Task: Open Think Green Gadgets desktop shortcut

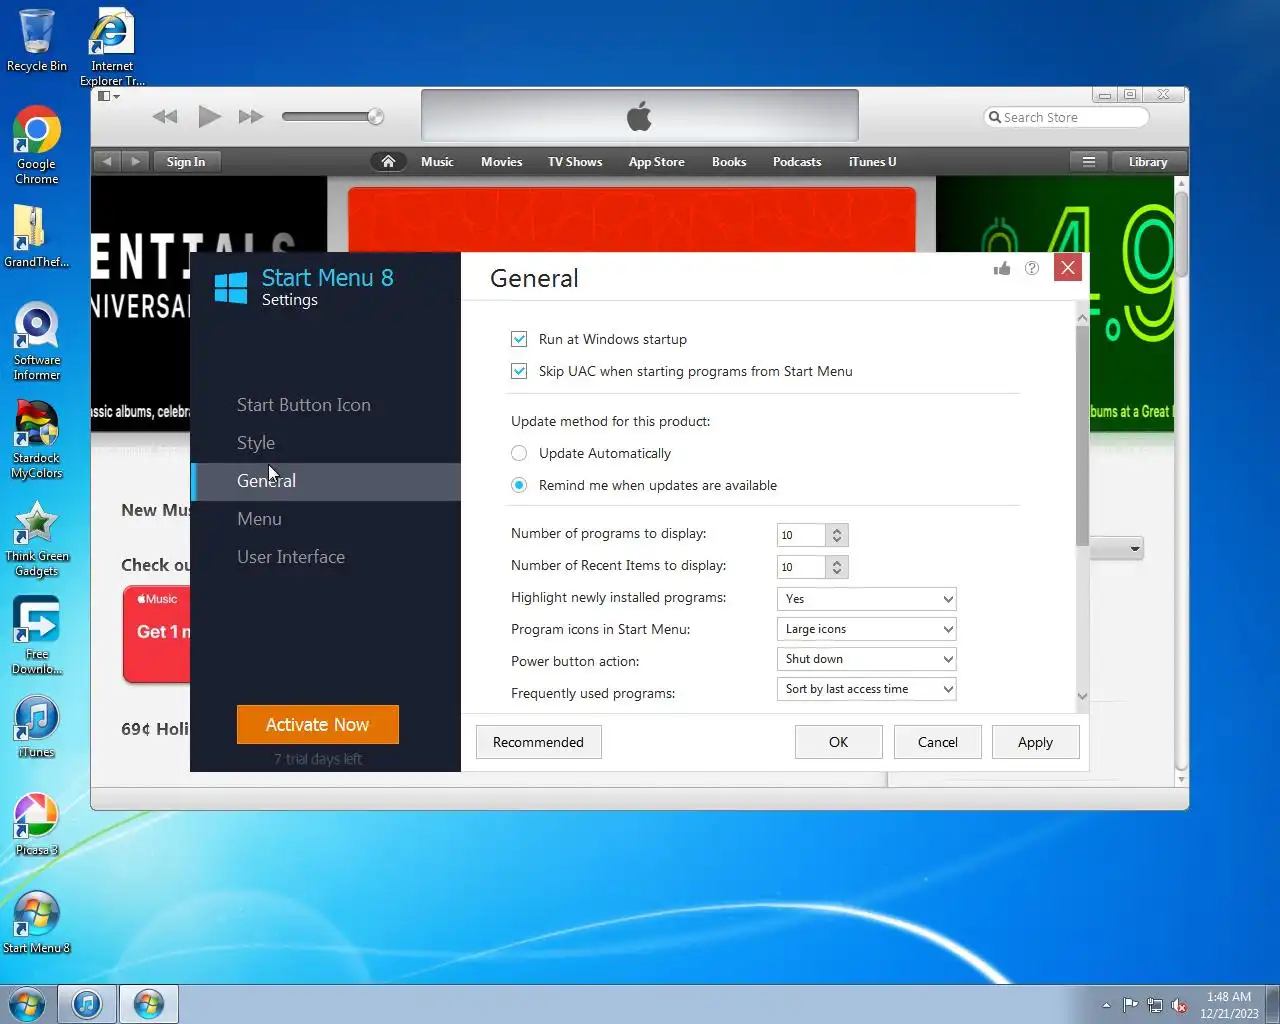Action: [x=37, y=537]
